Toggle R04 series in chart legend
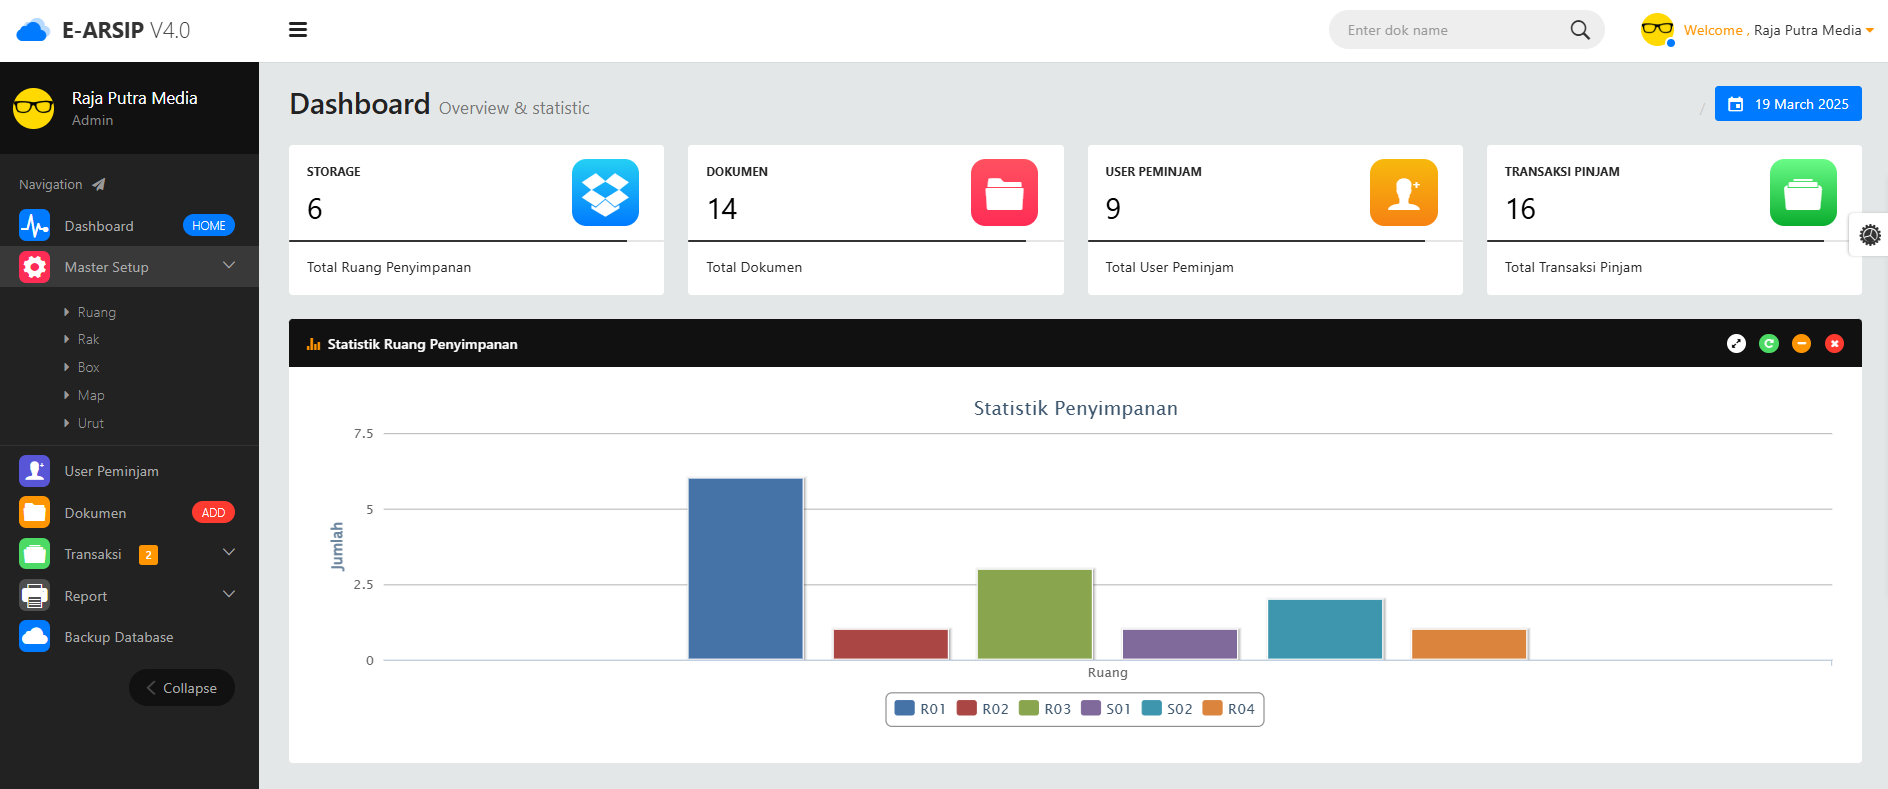1888x789 pixels. 1229,709
